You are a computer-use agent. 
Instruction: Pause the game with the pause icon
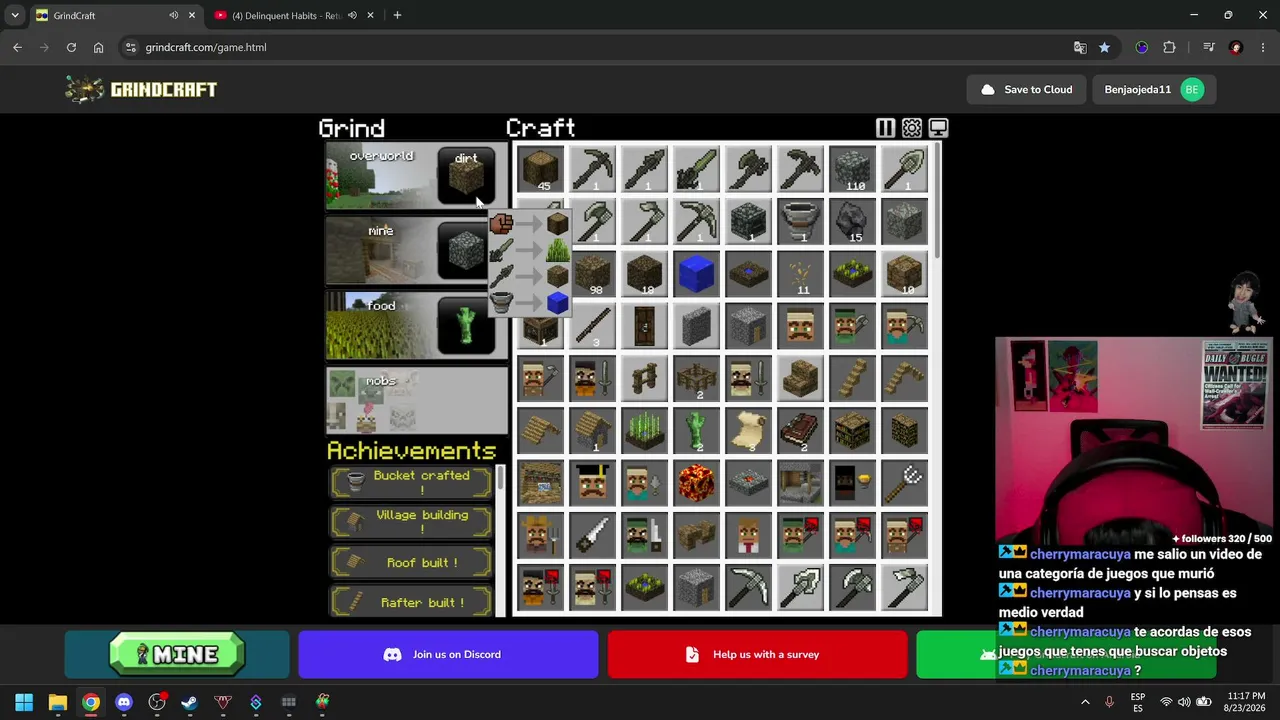tap(885, 128)
